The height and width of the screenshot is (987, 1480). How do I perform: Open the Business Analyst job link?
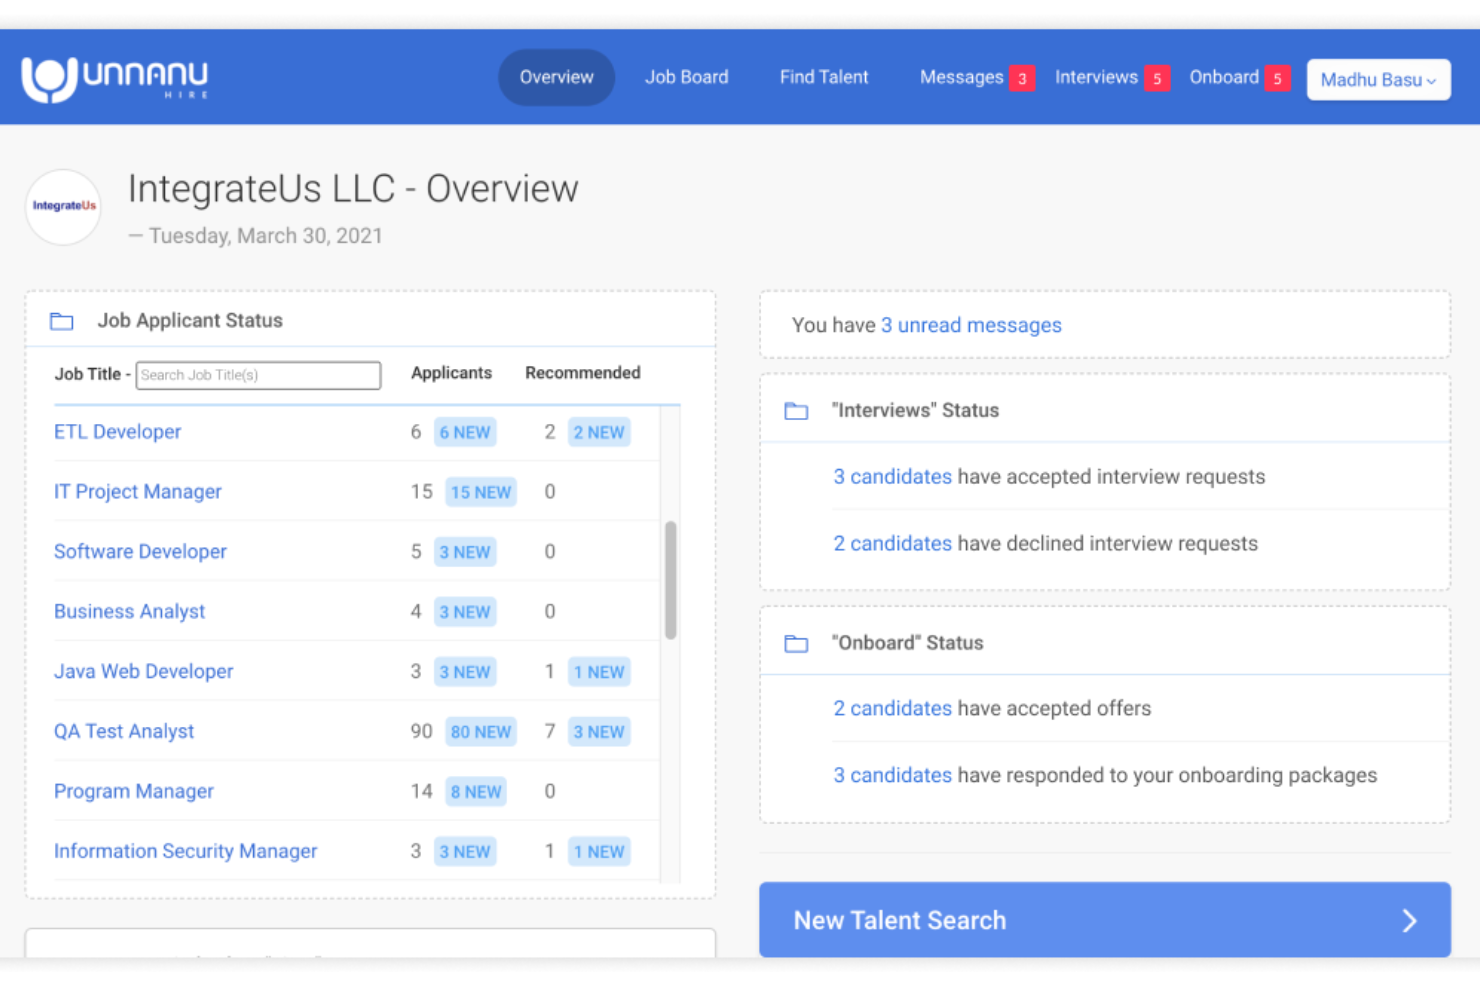coord(129,612)
